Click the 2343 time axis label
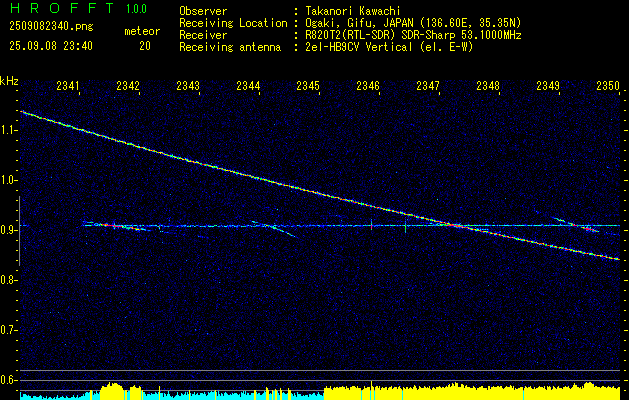This screenshot has height=400, width=629. [188, 85]
